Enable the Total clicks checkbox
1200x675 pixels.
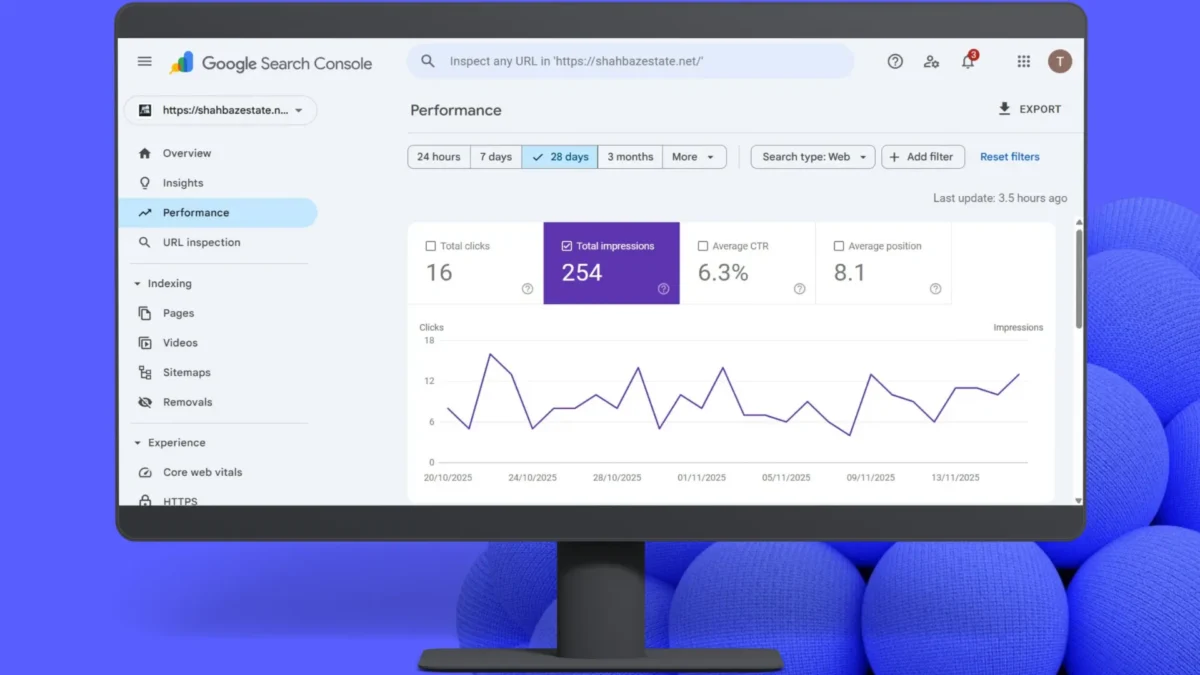[x=431, y=246]
